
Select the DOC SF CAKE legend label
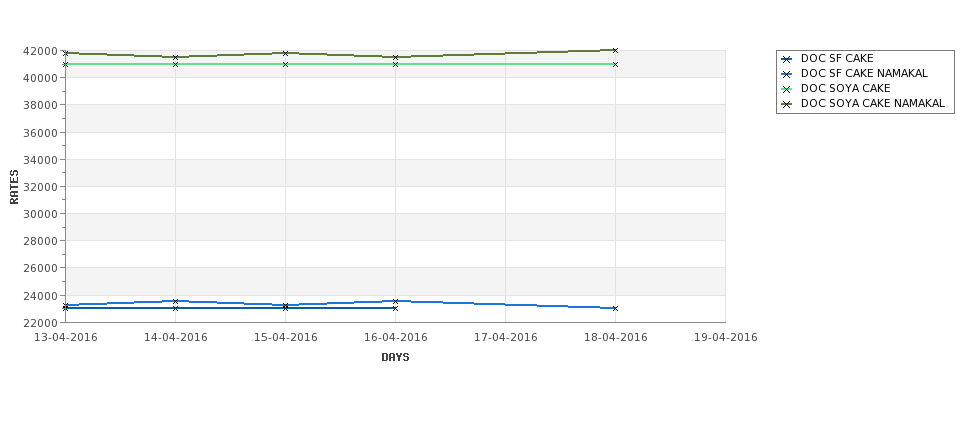click(x=837, y=58)
